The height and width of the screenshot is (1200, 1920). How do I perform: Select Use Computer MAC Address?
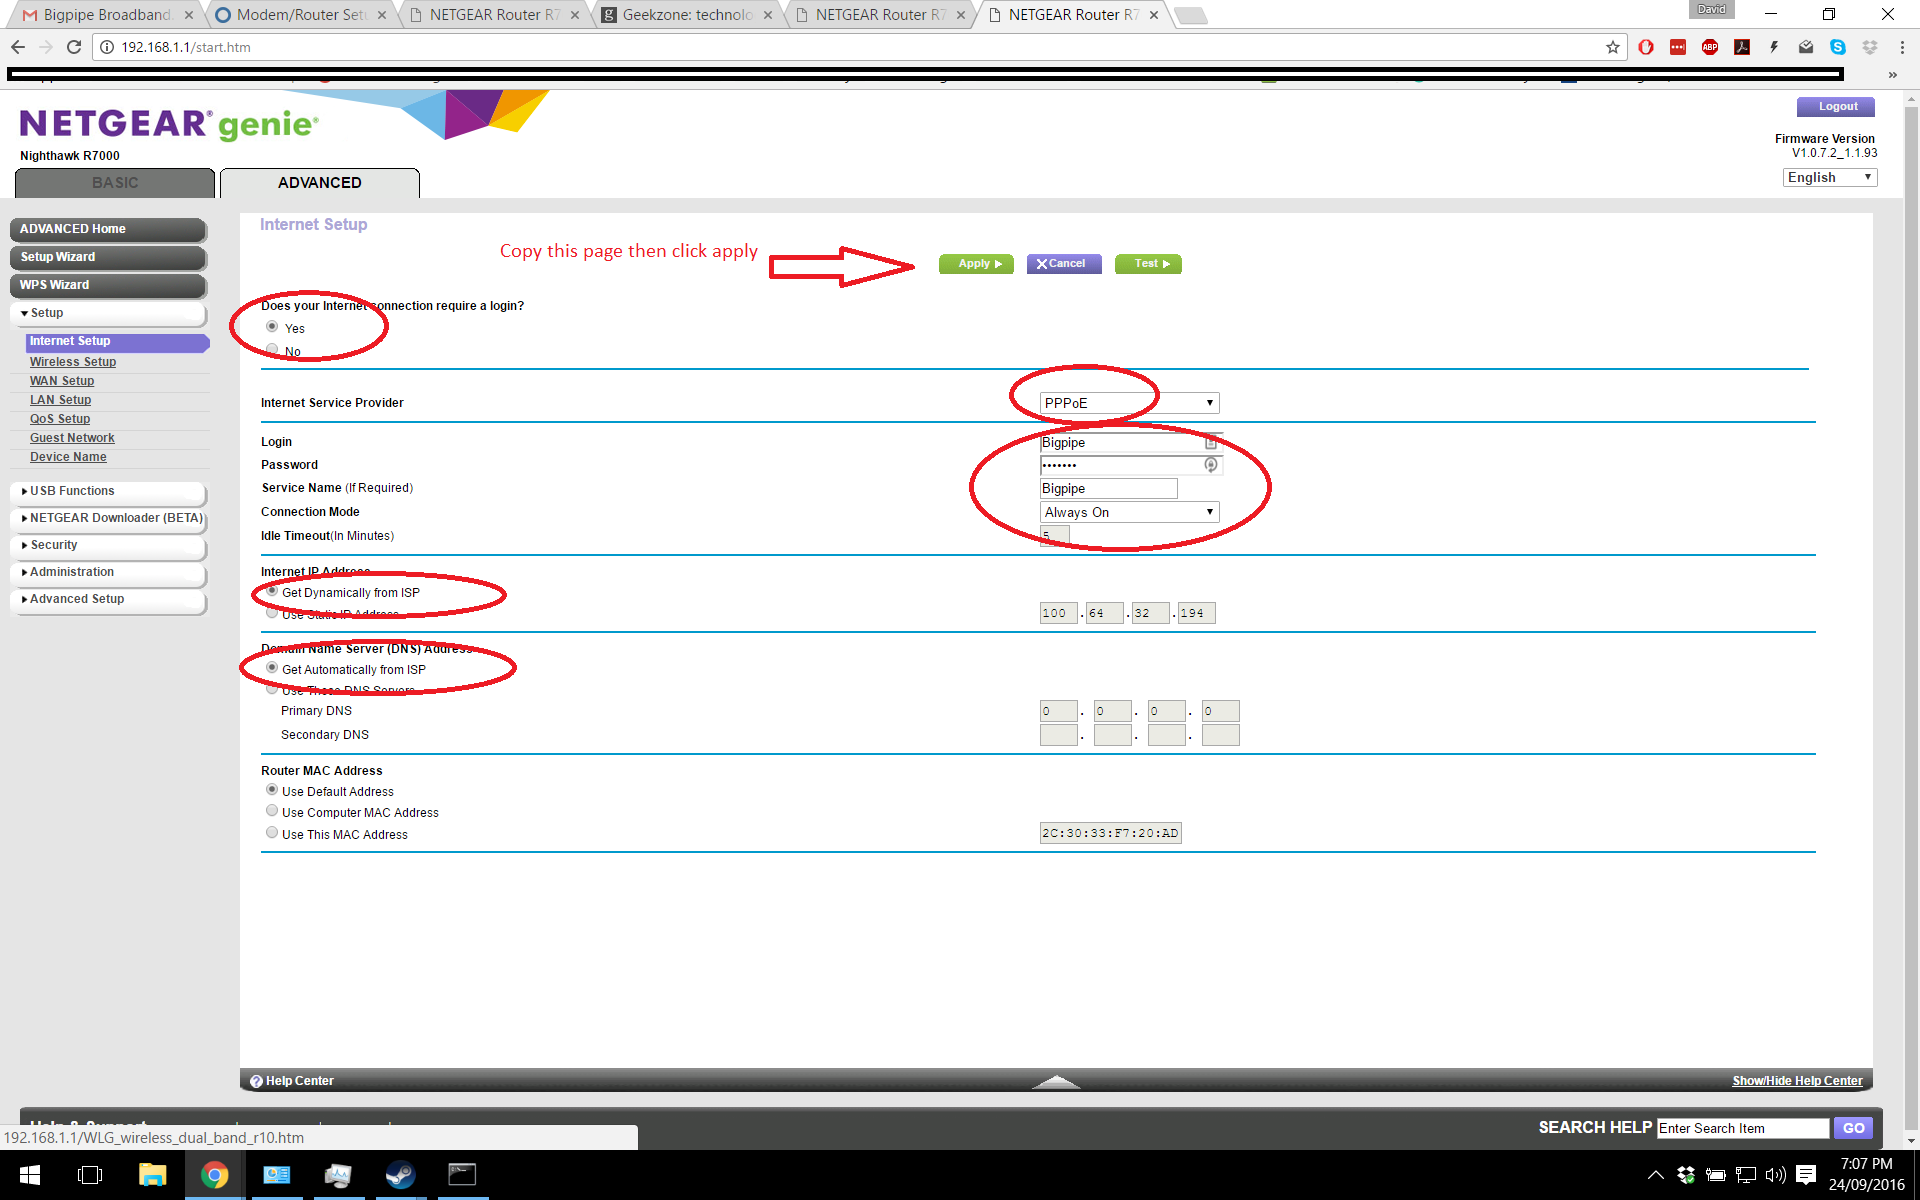coord(272,811)
